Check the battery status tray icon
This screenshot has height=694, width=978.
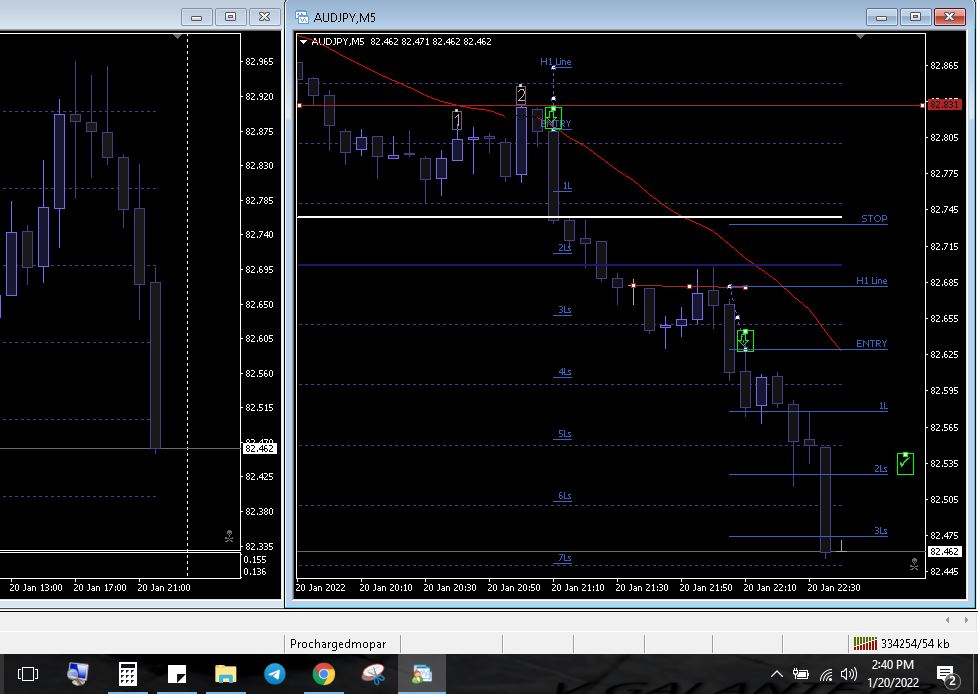pyautogui.click(x=800, y=674)
